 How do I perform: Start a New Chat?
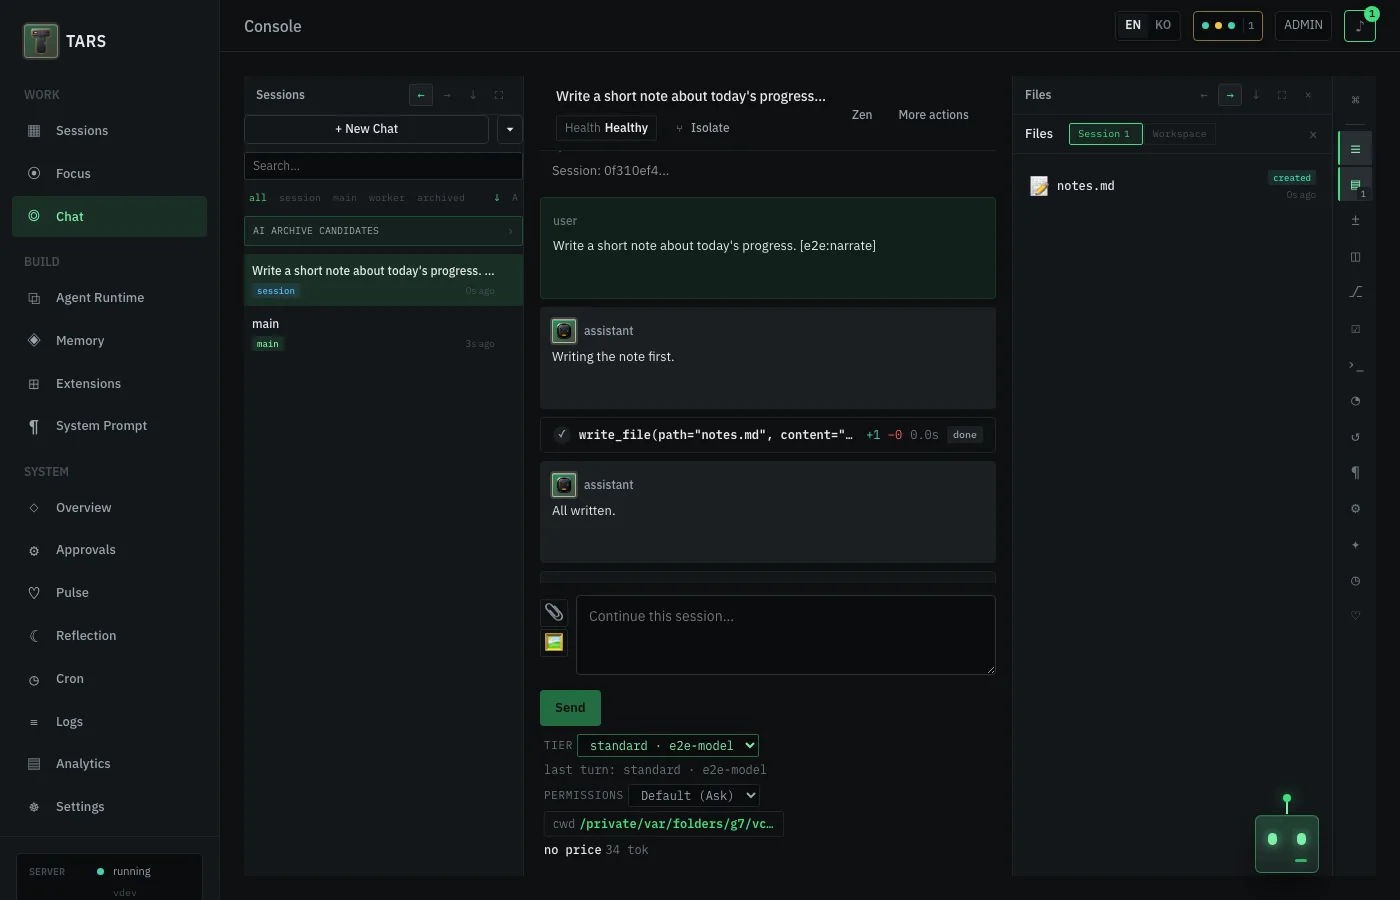tap(366, 129)
